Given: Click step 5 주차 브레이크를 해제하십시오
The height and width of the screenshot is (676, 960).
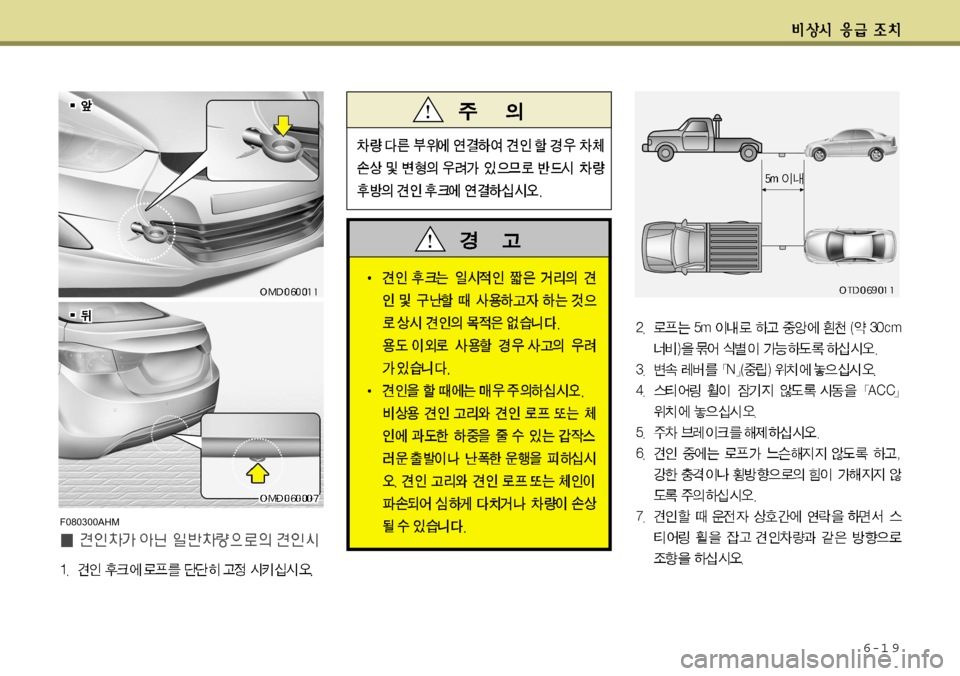Looking at the screenshot, I should click(727, 432).
